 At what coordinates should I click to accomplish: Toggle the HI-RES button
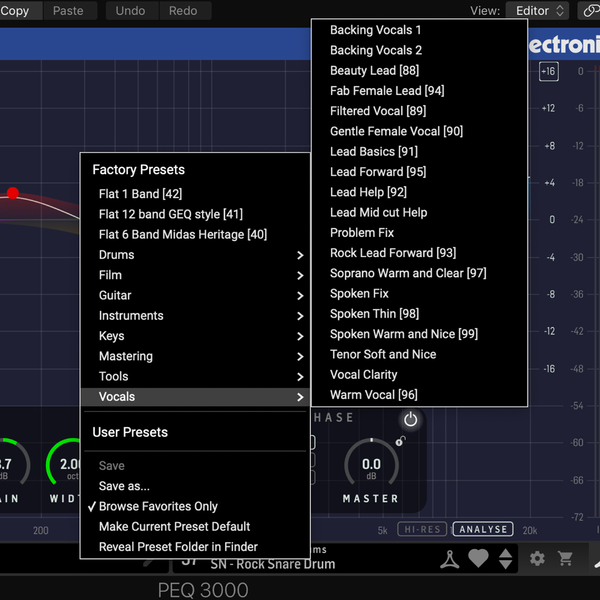422,529
